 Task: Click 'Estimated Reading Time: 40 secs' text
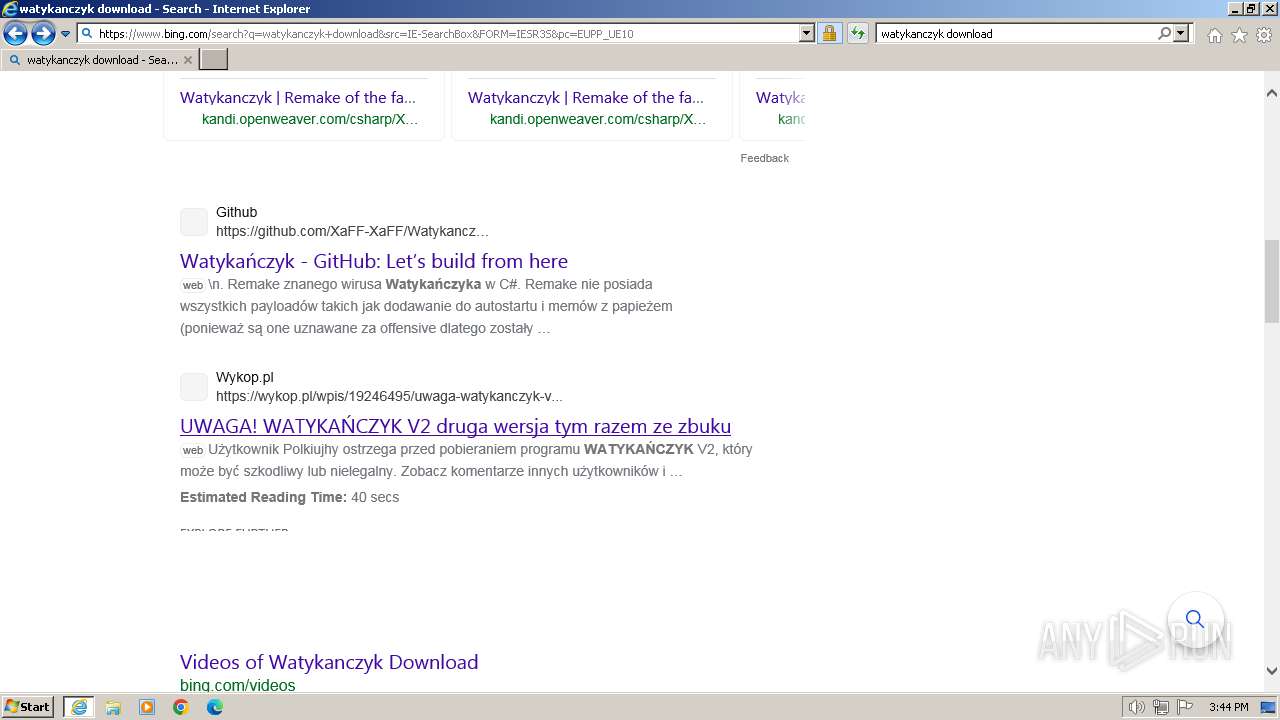[x=289, y=497]
